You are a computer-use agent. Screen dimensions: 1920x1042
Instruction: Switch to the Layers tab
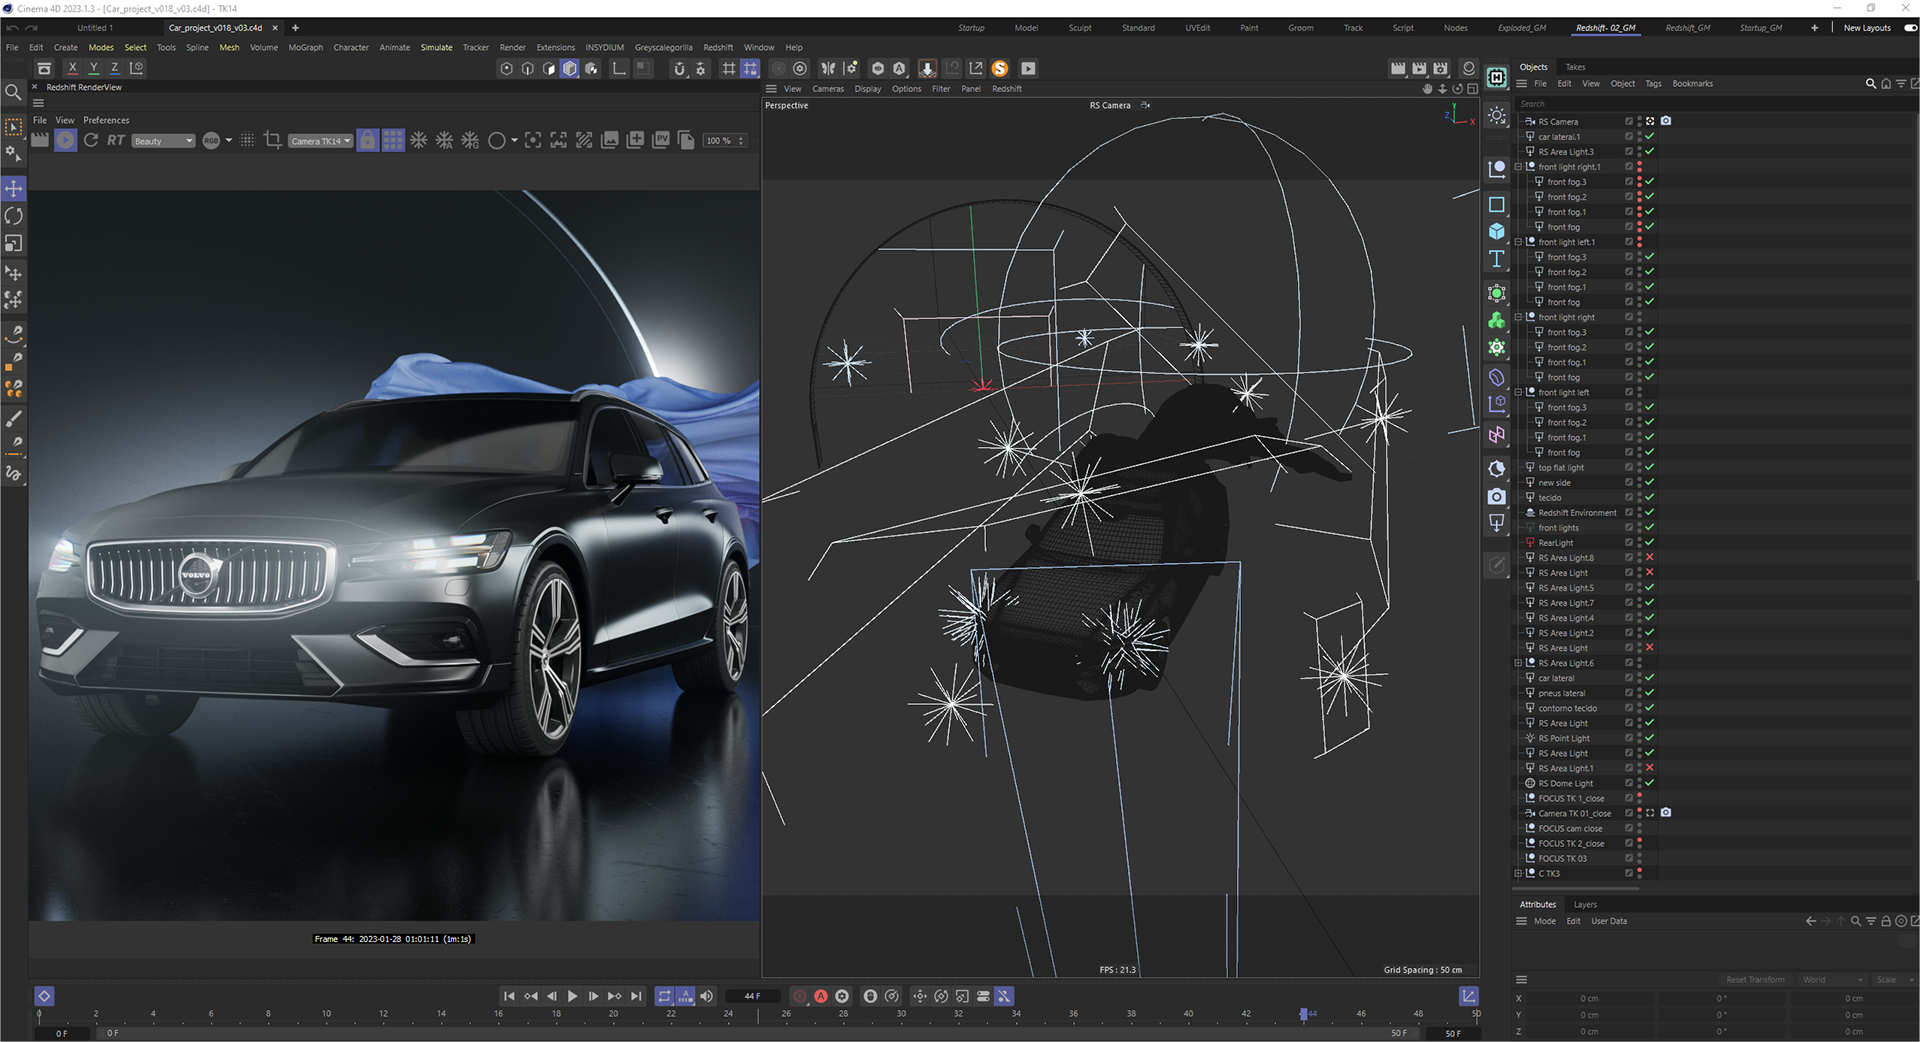tap(1585, 904)
